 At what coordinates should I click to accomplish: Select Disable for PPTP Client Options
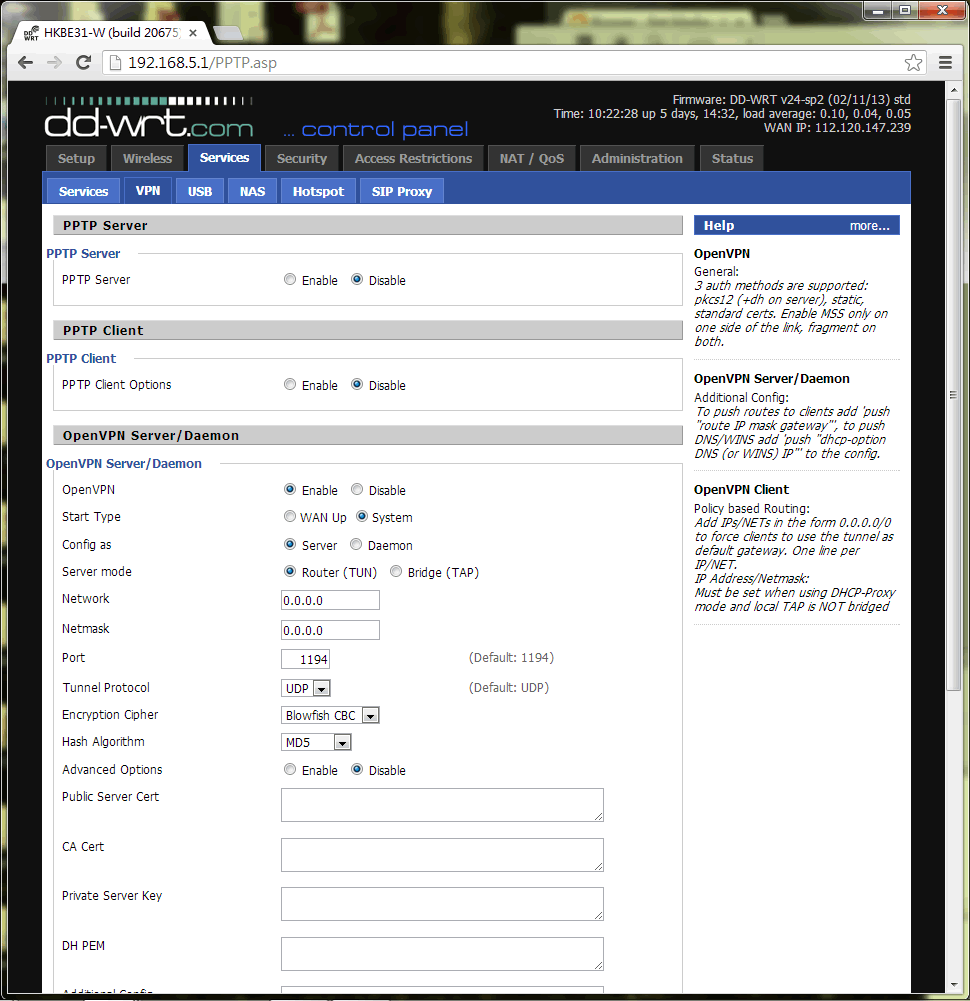357,384
